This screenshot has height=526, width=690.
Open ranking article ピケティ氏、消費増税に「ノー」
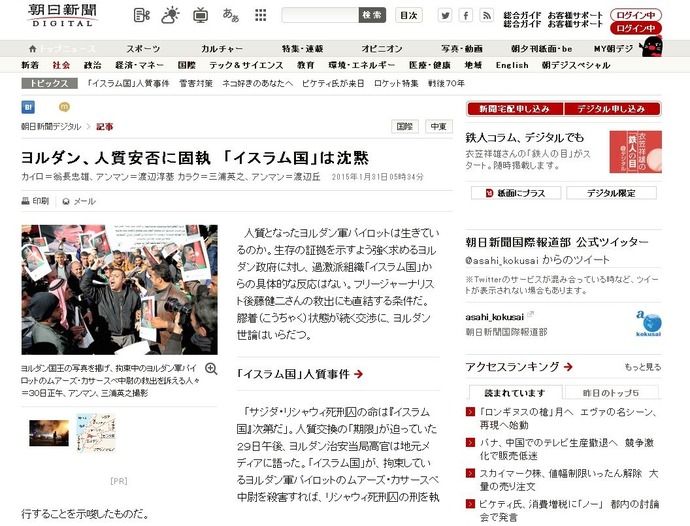pos(569,511)
